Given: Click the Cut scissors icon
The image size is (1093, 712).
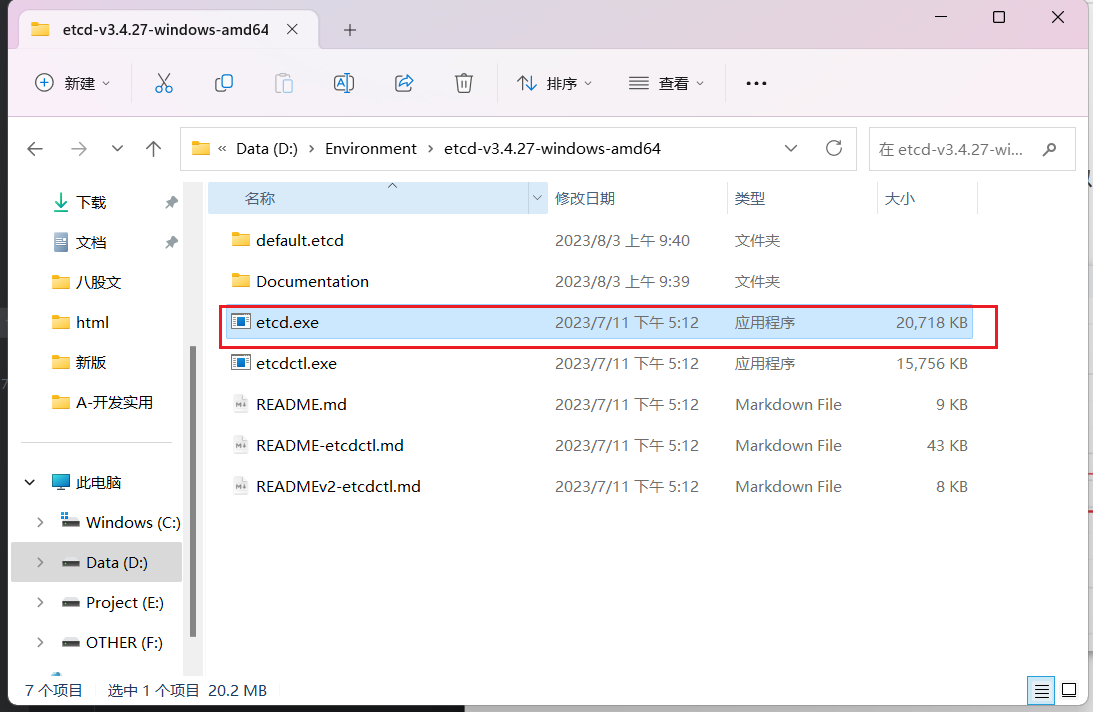Looking at the screenshot, I should [x=164, y=84].
